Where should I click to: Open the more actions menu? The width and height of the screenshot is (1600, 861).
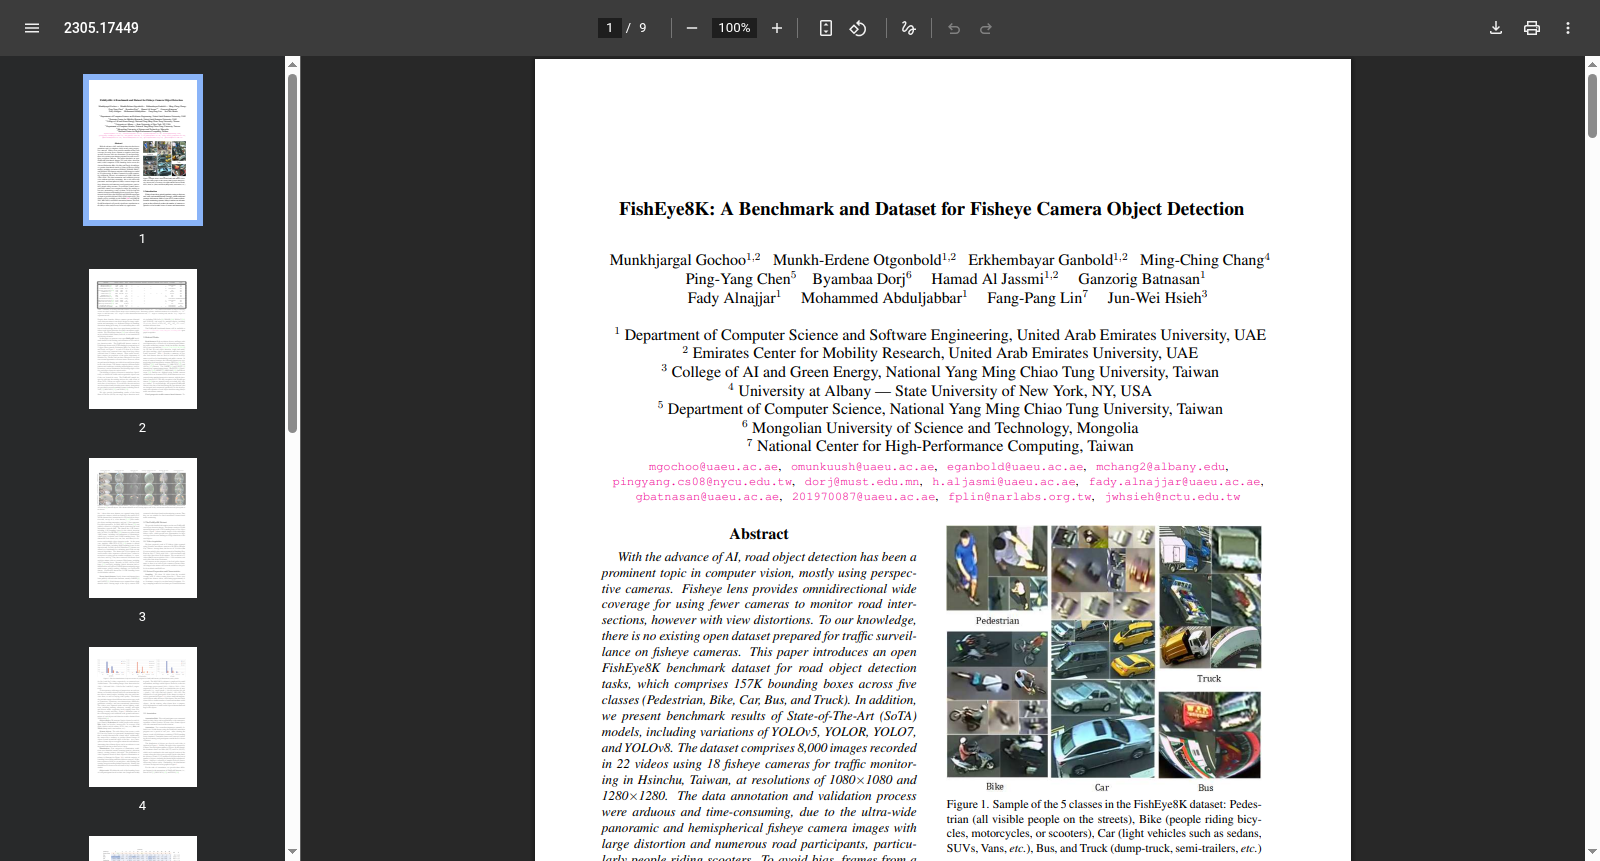coord(1568,28)
